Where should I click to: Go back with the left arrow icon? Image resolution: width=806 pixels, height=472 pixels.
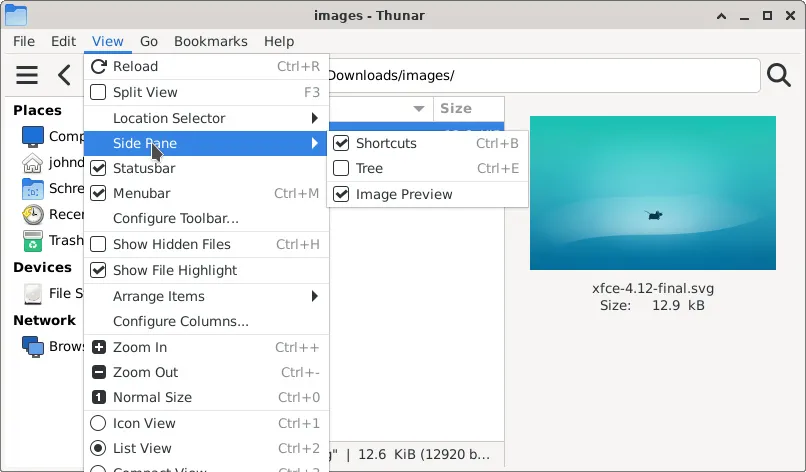tap(64, 75)
